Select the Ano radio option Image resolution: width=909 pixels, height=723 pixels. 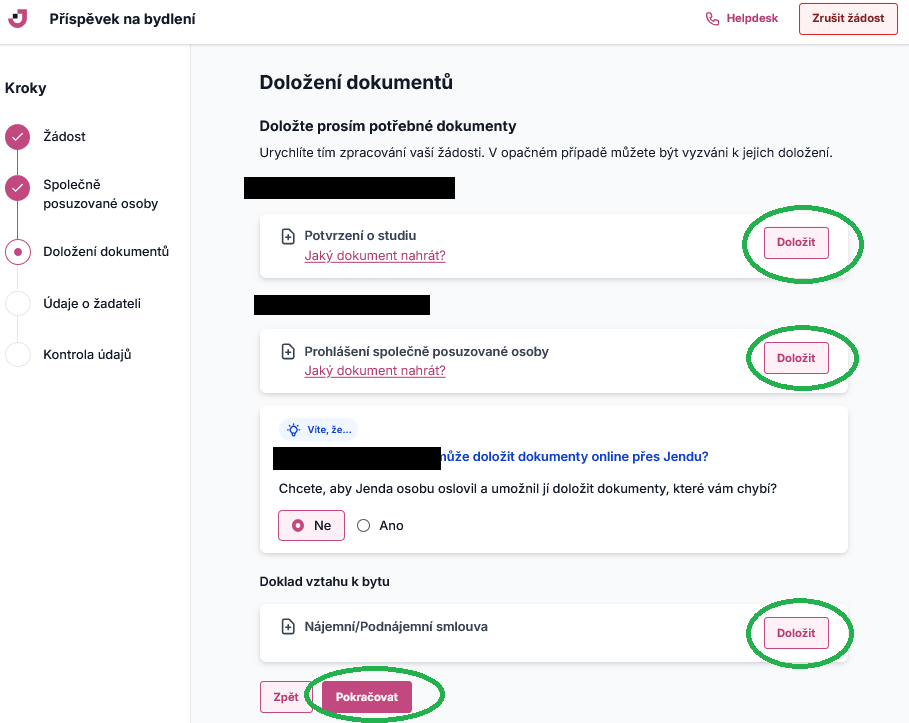pyautogui.click(x=380, y=525)
